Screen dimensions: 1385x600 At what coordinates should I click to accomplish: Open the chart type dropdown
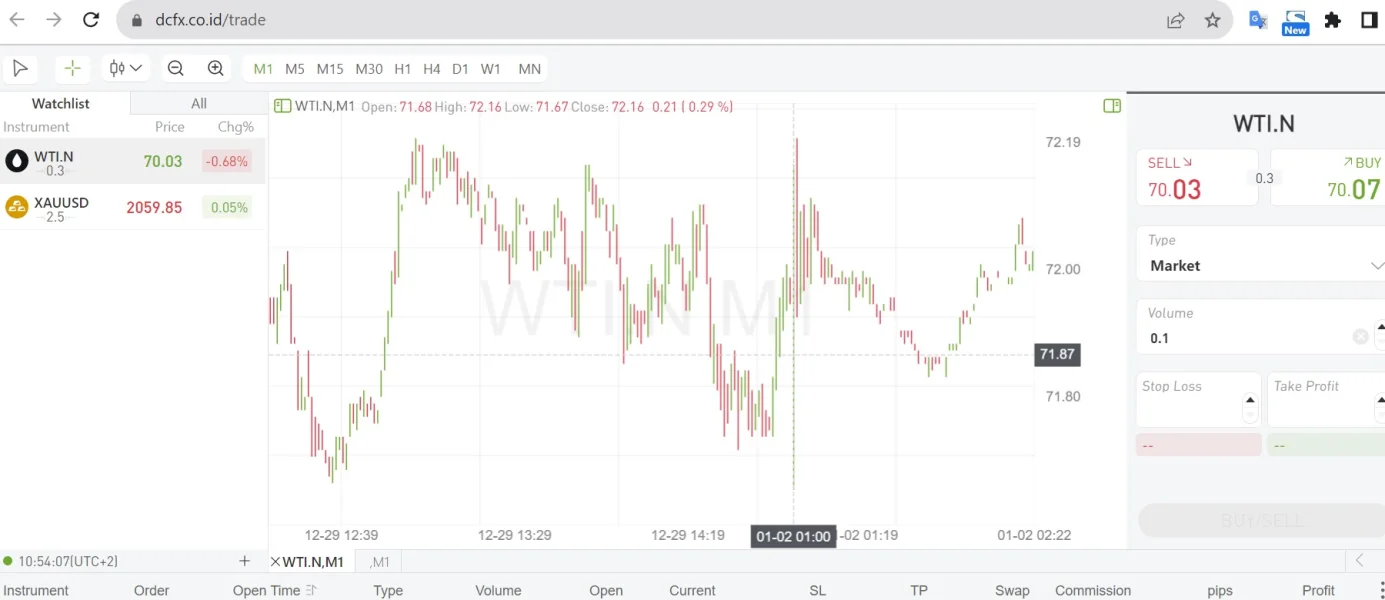(127, 68)
